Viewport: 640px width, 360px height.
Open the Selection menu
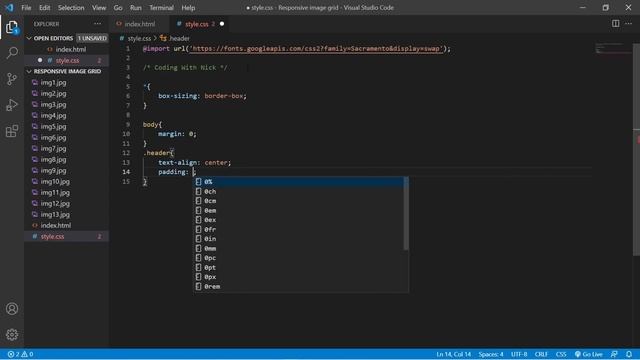click(71, 8)
